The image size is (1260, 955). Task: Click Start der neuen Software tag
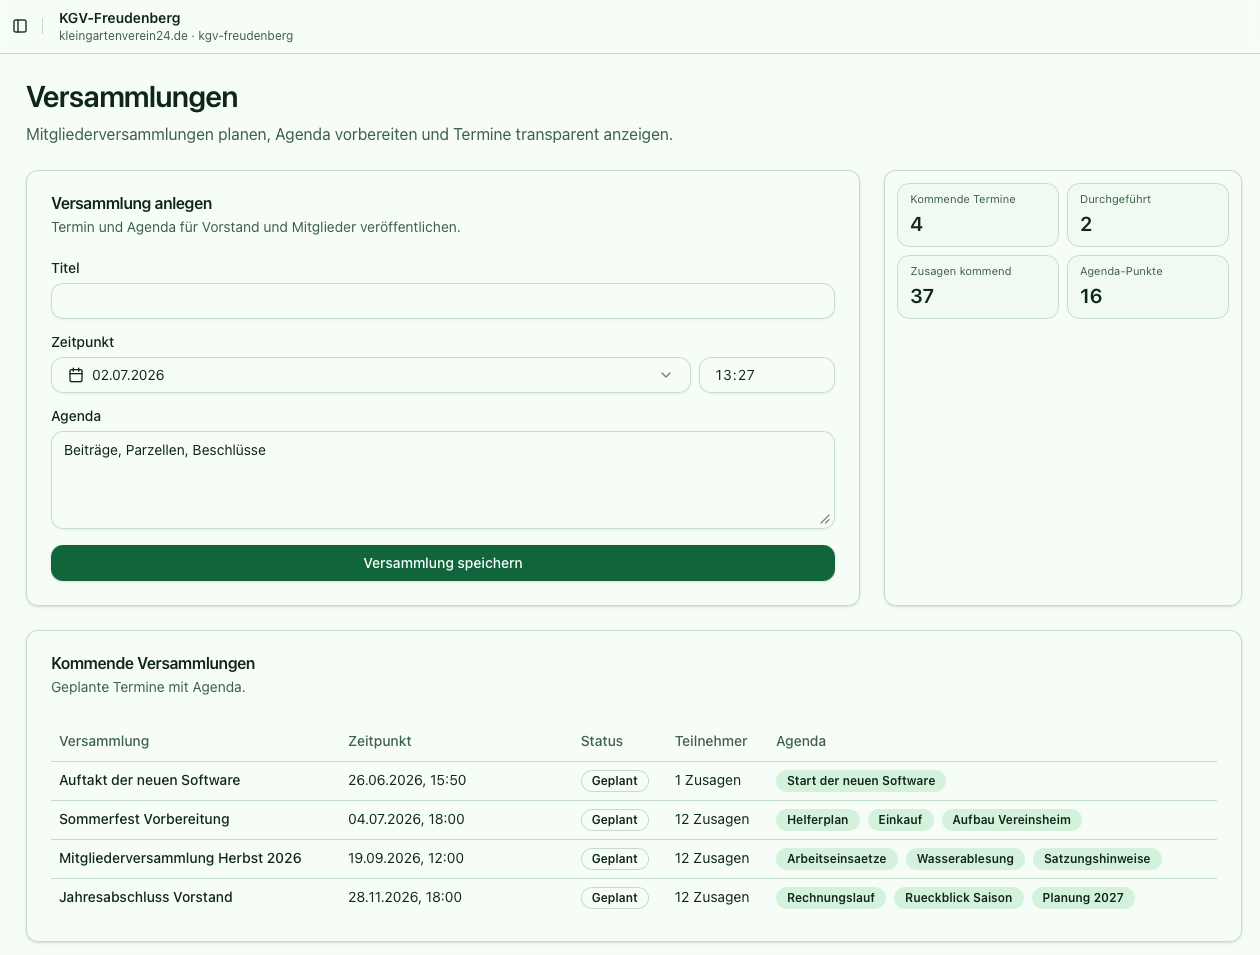click(x=861, y=781)
